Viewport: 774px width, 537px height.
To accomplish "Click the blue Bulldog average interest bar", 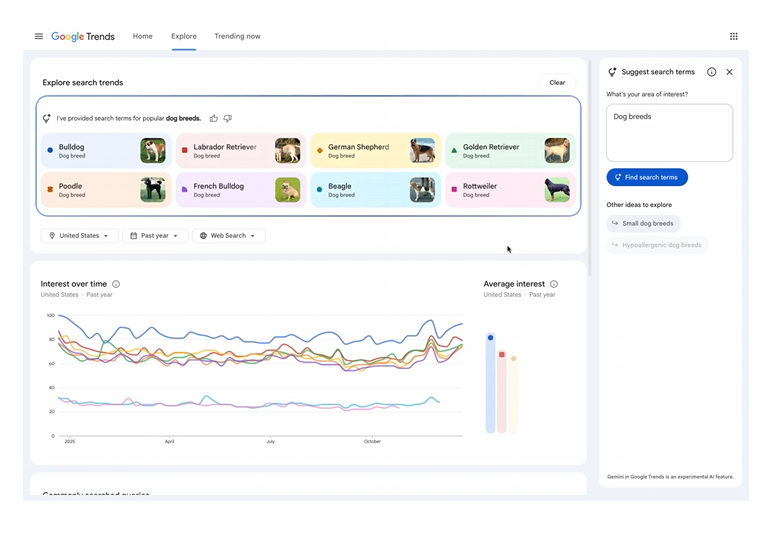I will [x=490, y=383].
